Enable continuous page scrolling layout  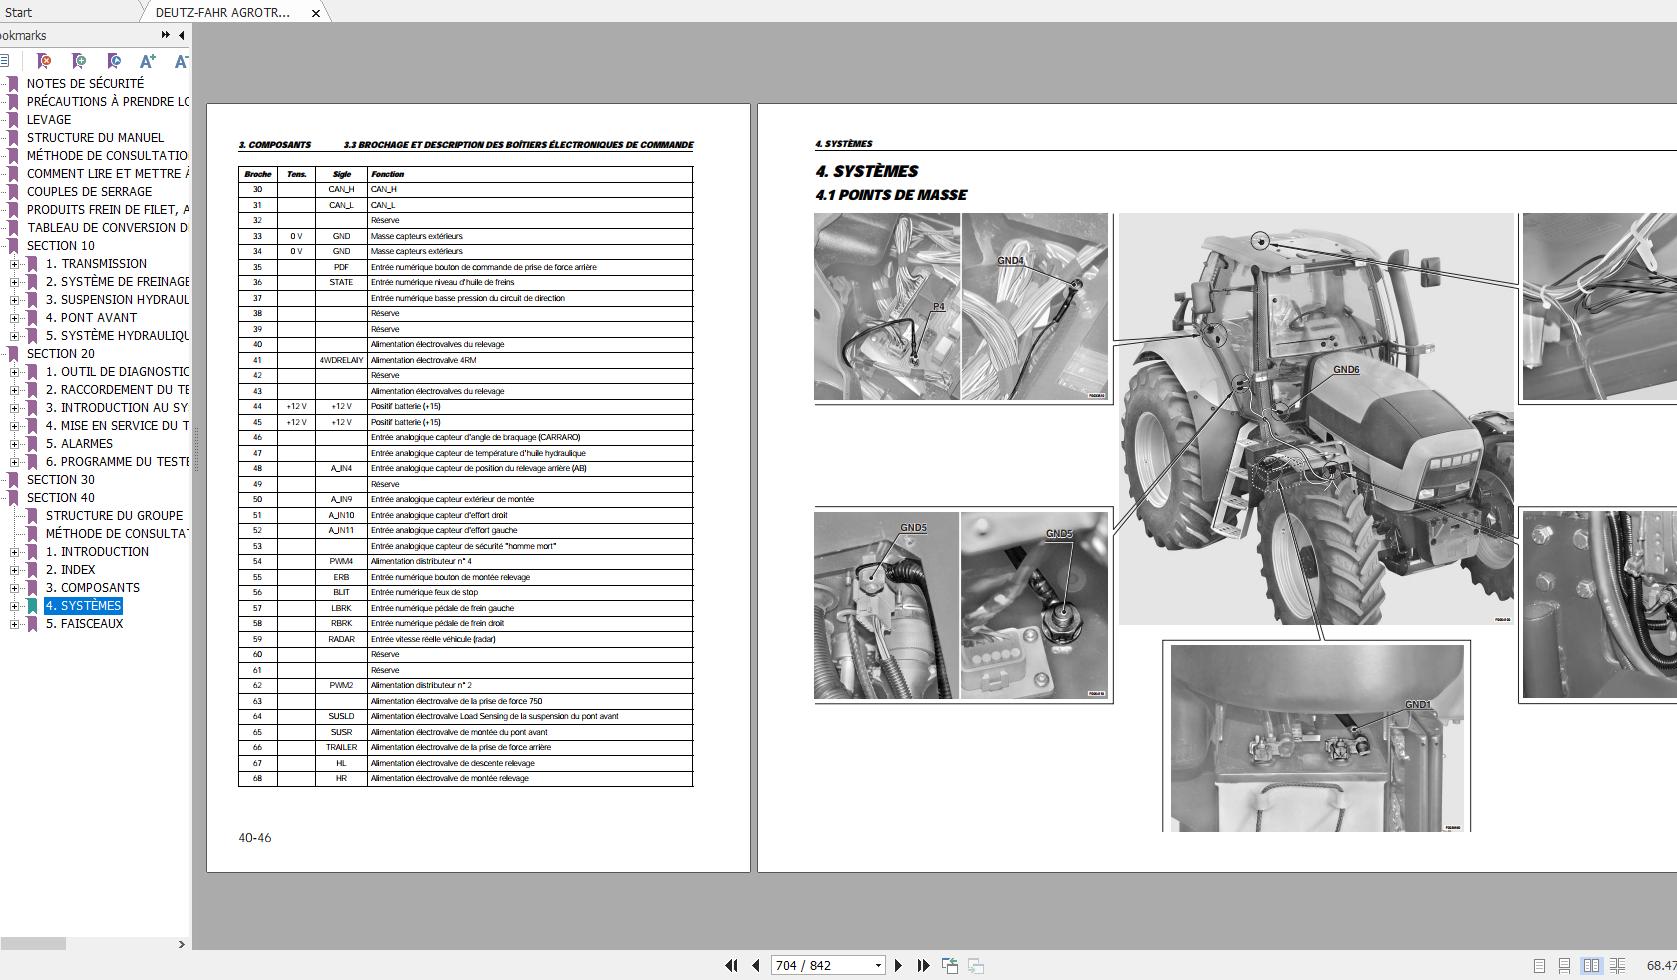pyautogui.click(x=1564, y=965)
